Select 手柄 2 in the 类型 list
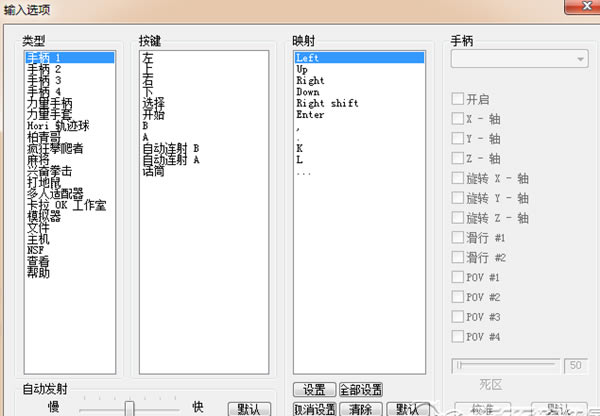Screen dimensions: 600x416 pyautogui.click(x=45, y=69)
